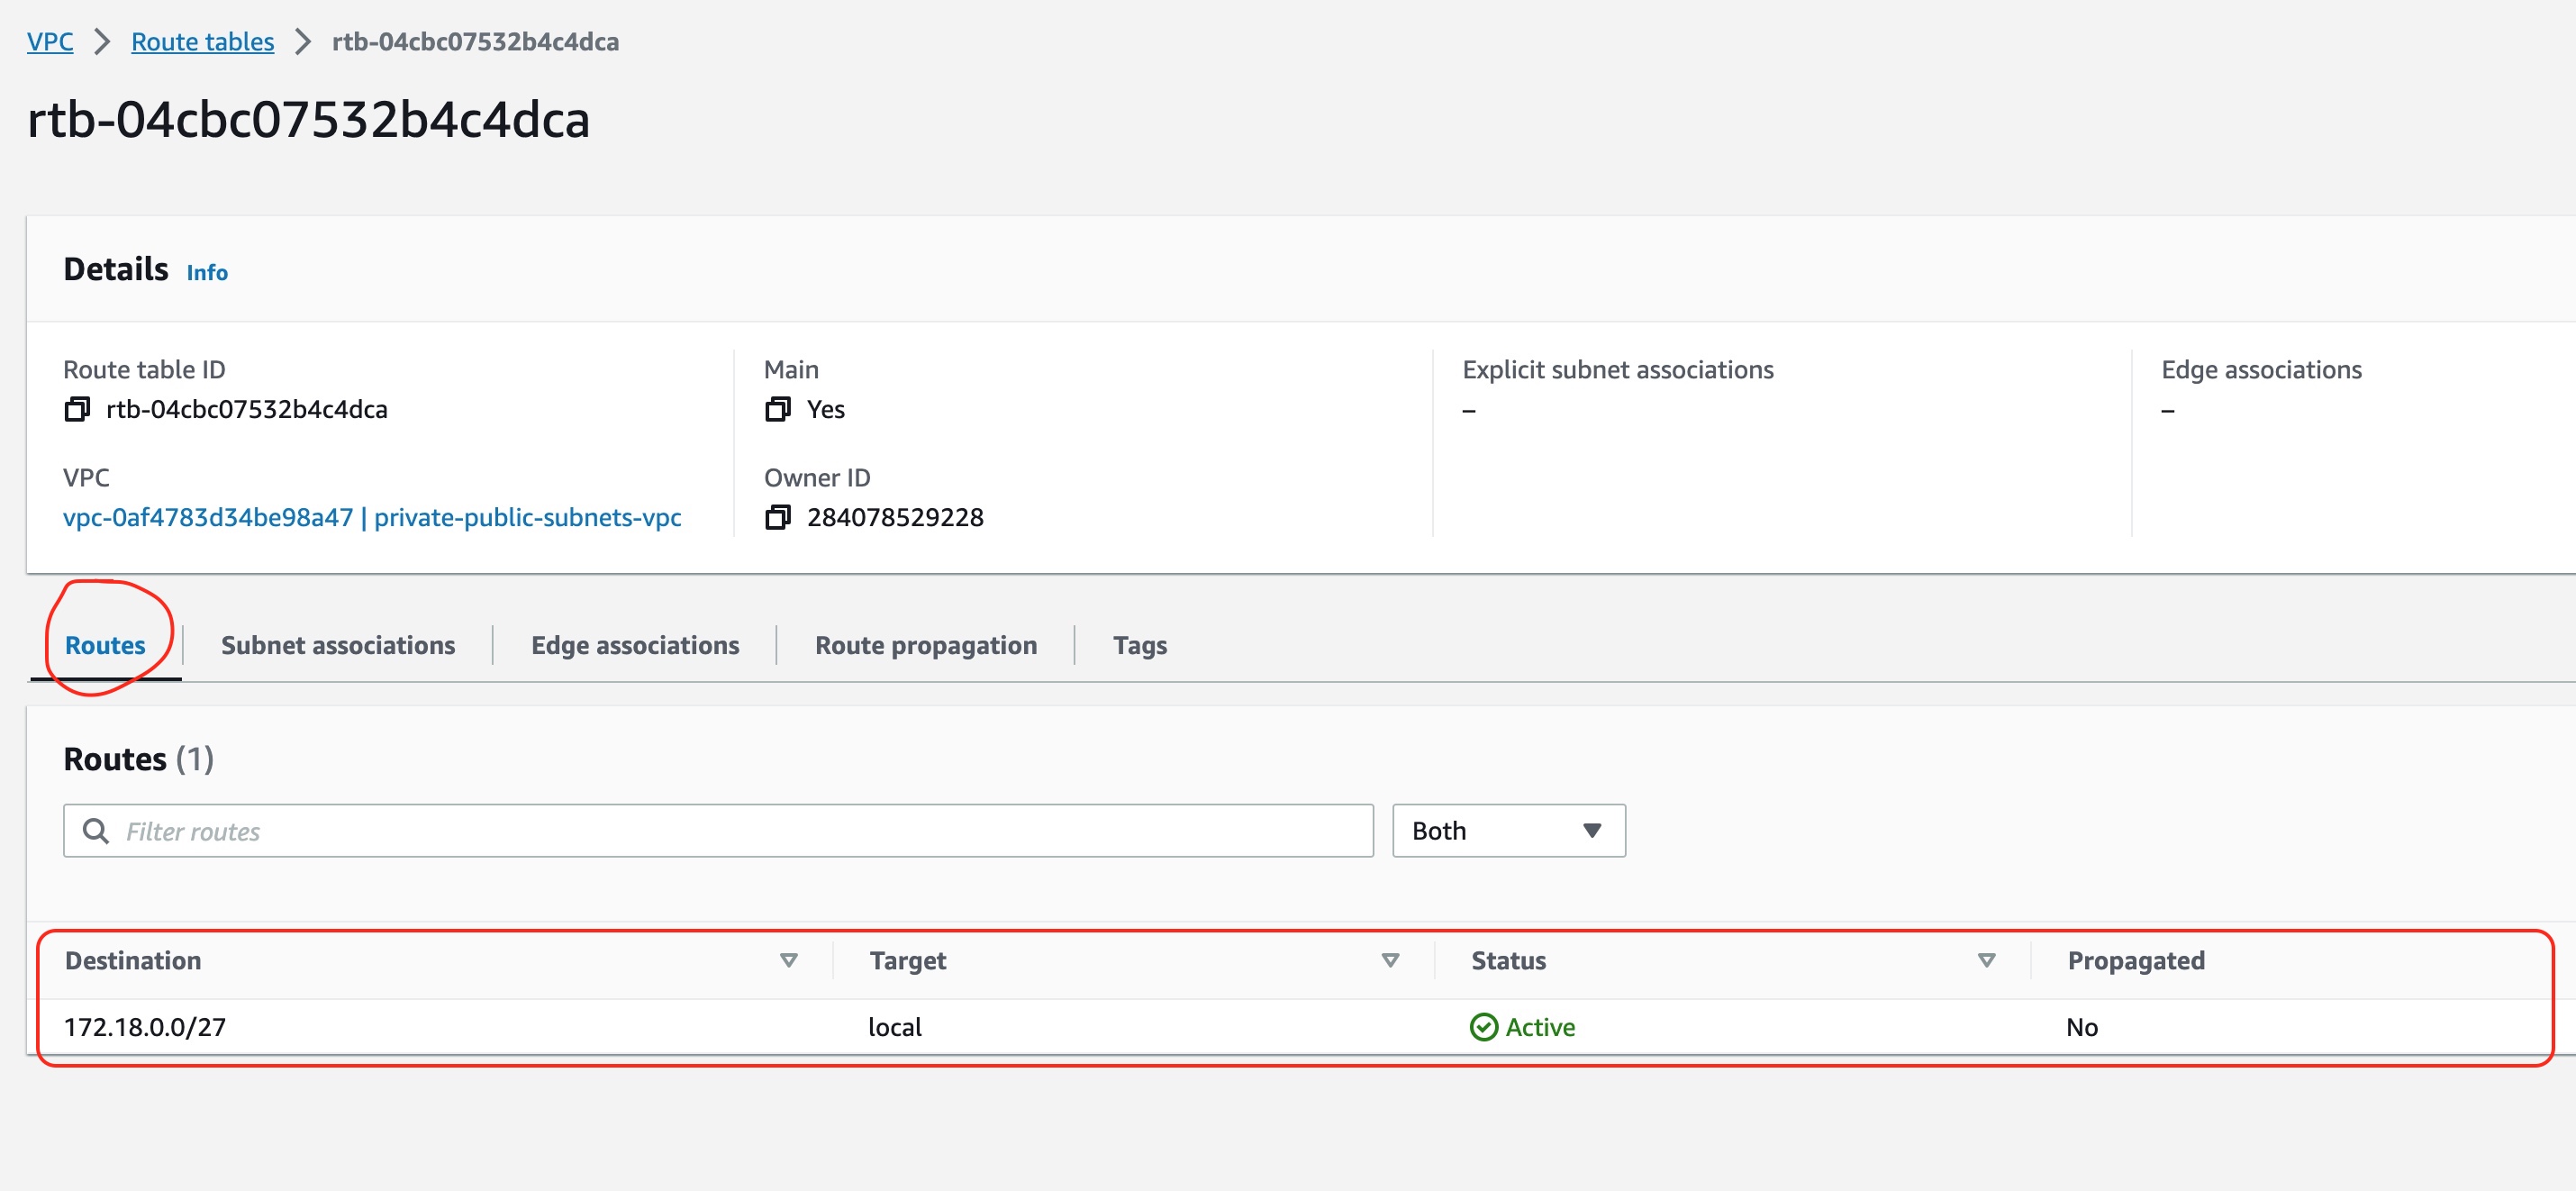Open the Tags tab
The width and height of the screenshot is (2576, 1191).
[x=1138, y=642]
